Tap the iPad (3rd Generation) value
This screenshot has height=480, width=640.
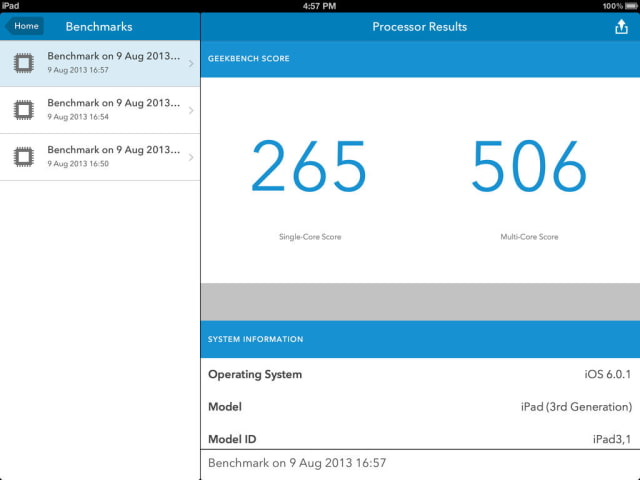tap(576, 407)
